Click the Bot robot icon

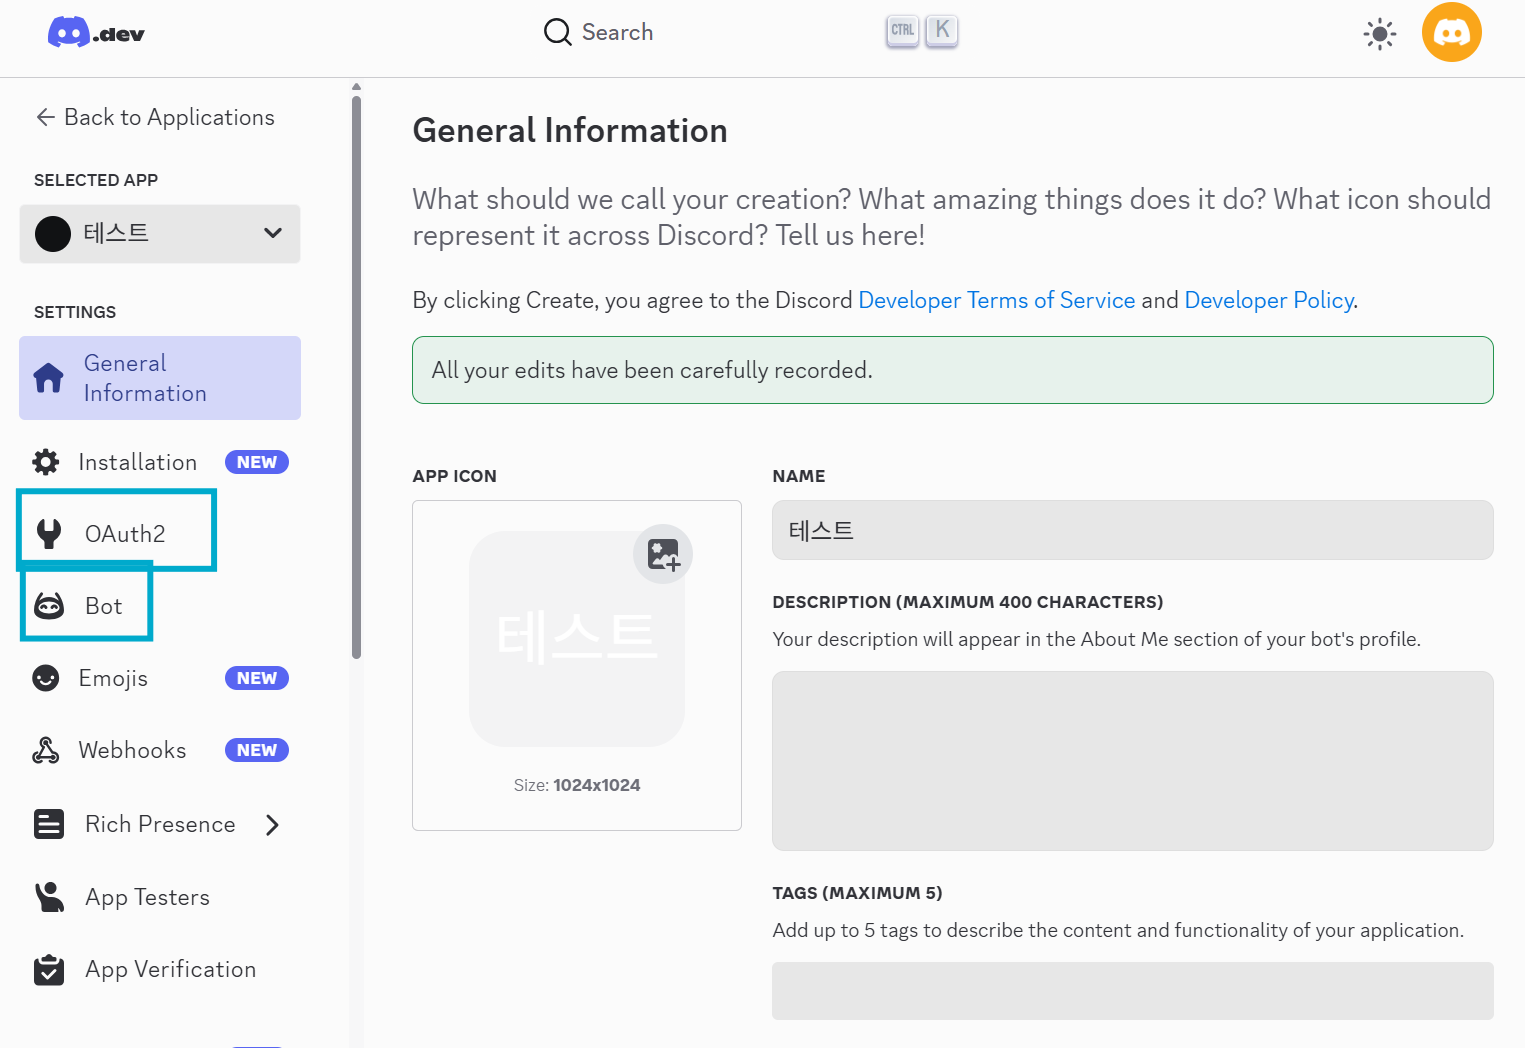49,606
